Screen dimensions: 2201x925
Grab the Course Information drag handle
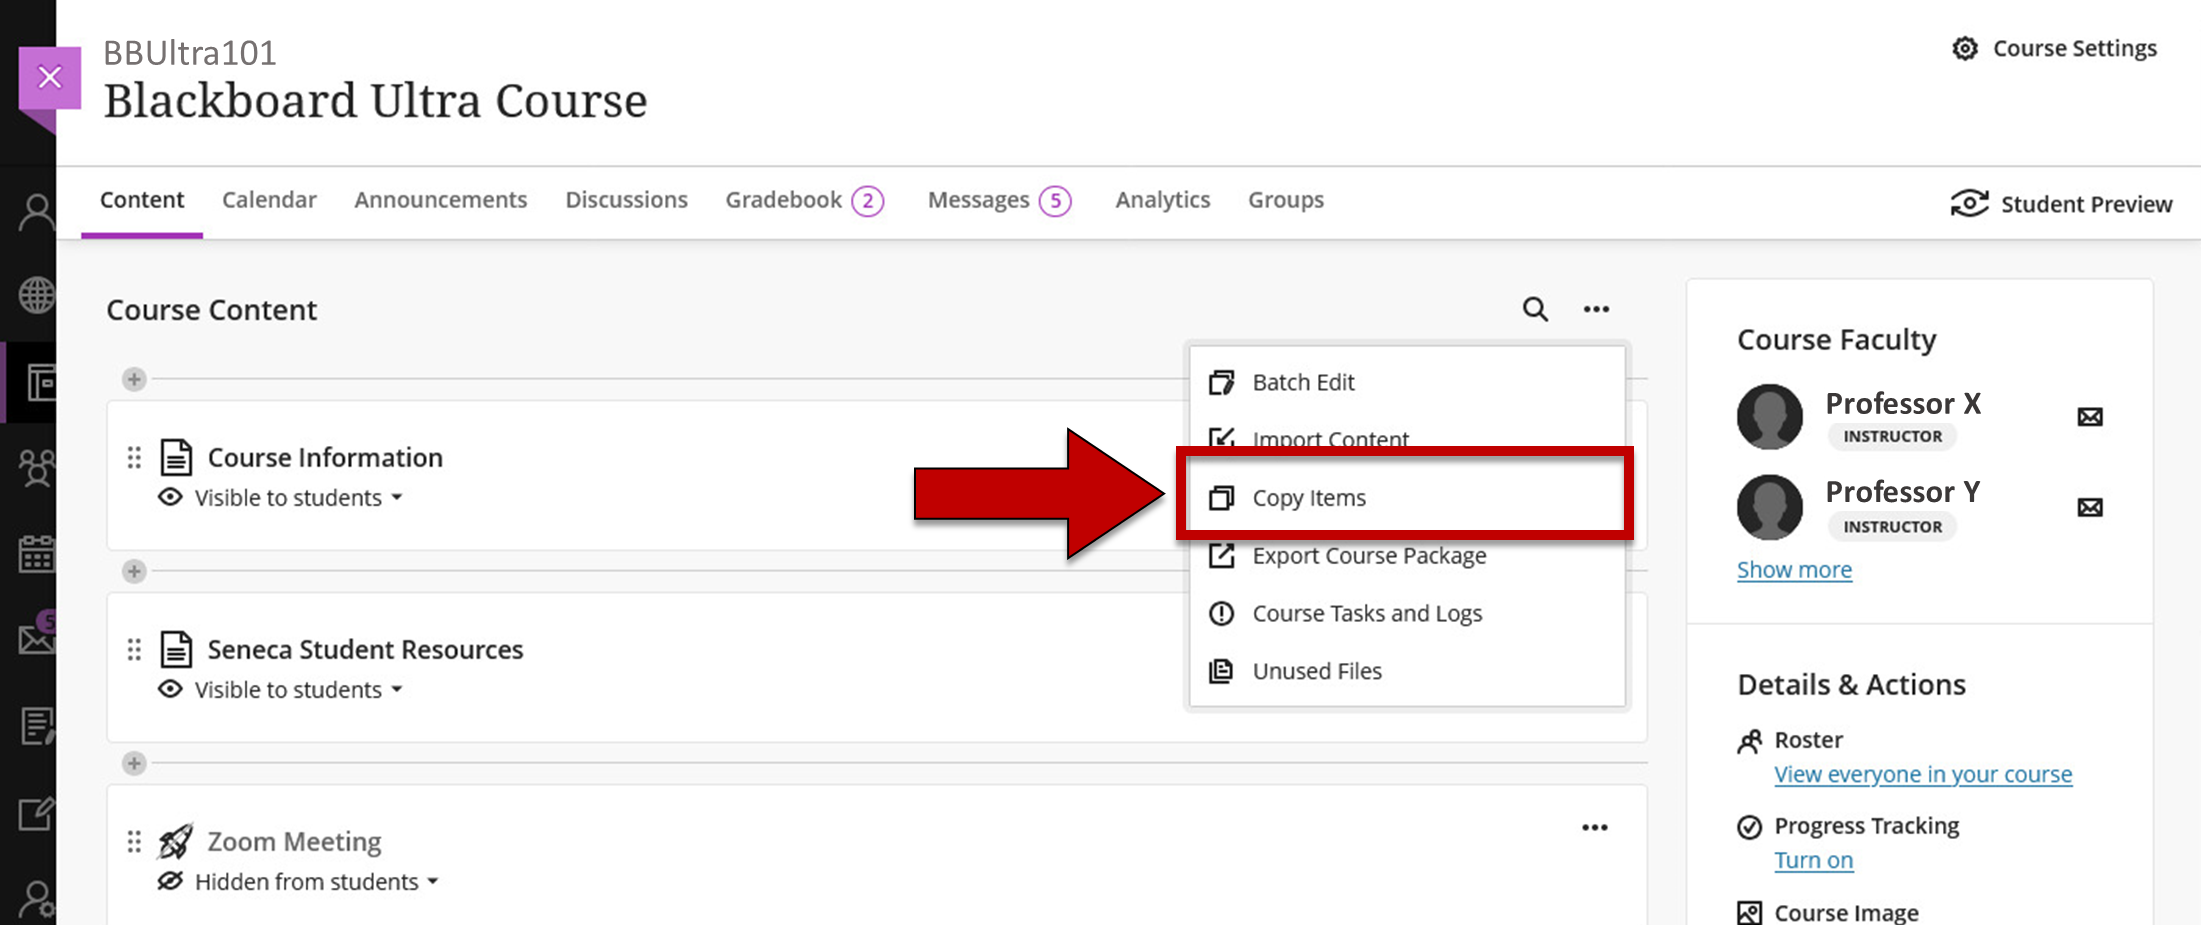pyautogui.click(x=134, y=458)
